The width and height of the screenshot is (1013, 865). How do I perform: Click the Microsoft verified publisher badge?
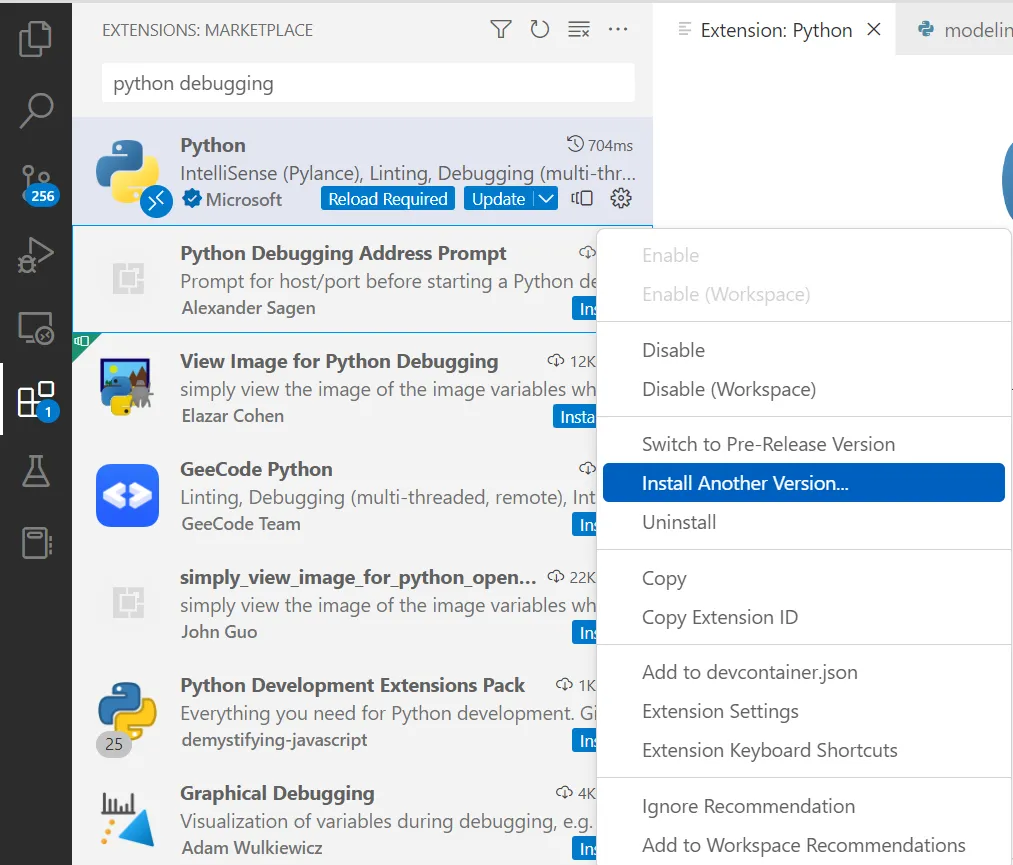(x=192, y=198)
